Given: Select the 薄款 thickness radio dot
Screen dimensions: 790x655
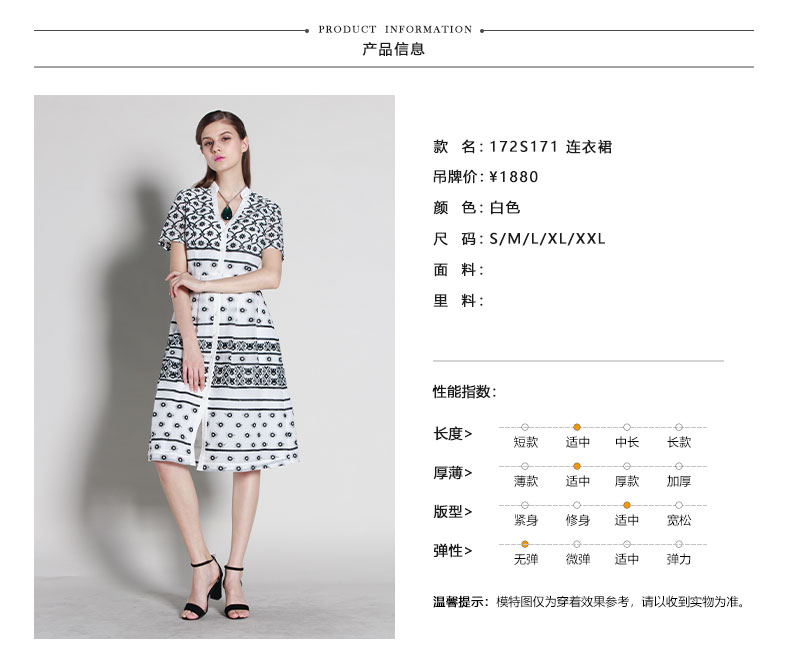Looking at the screenshot, I should [525, 466].
